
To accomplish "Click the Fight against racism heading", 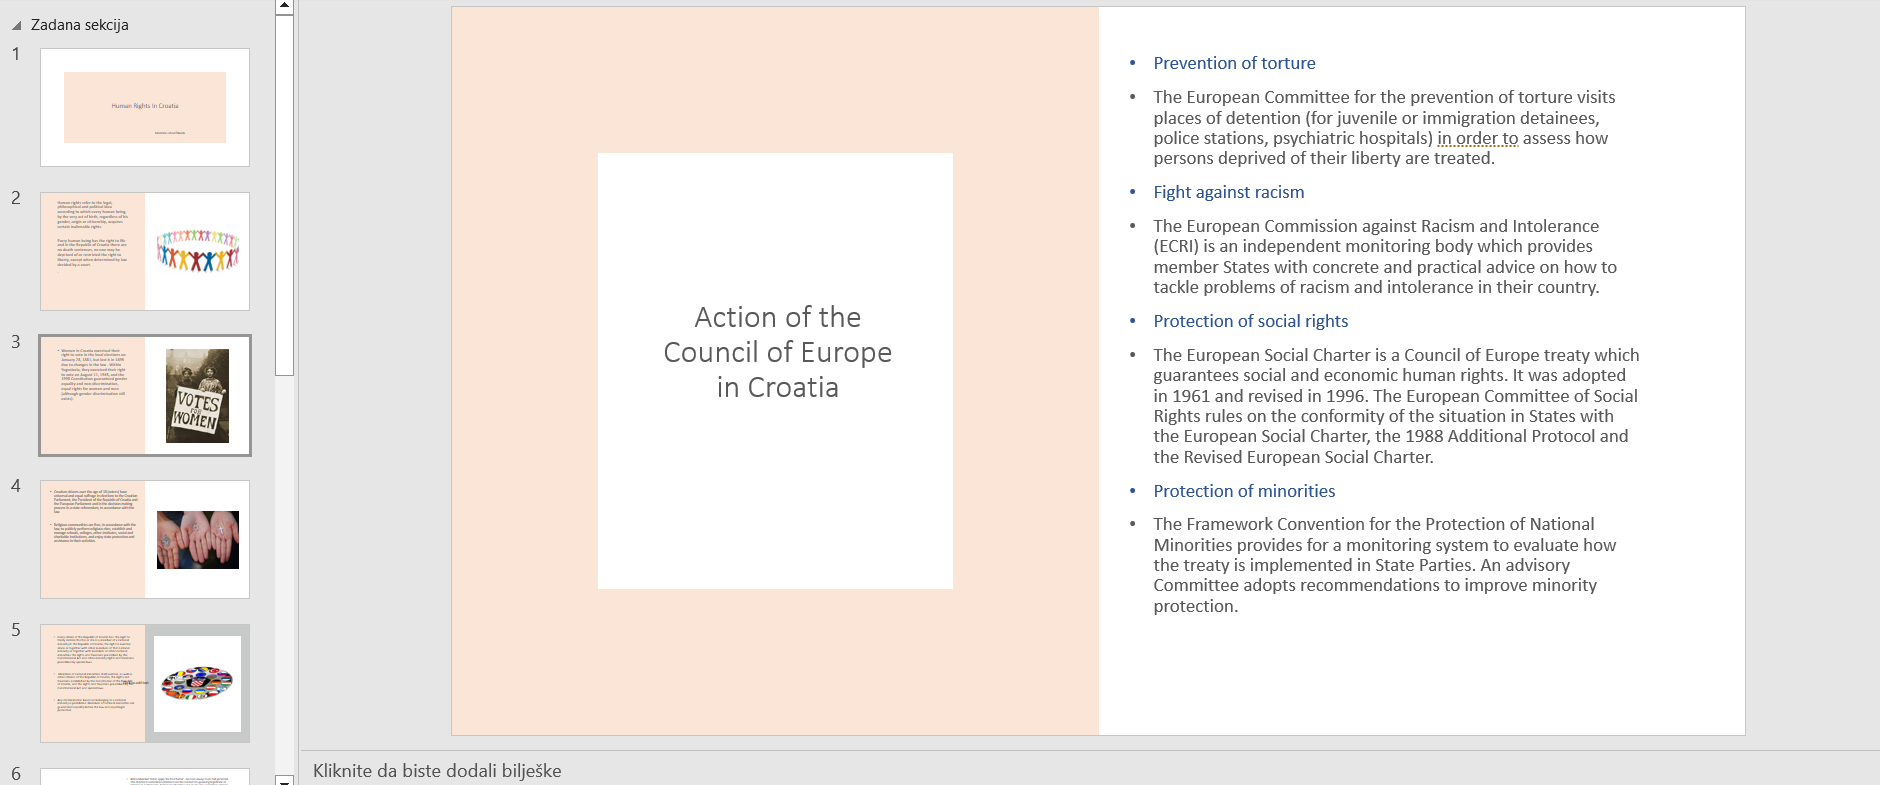I will pyautogui.click(x=1228, y=192).
